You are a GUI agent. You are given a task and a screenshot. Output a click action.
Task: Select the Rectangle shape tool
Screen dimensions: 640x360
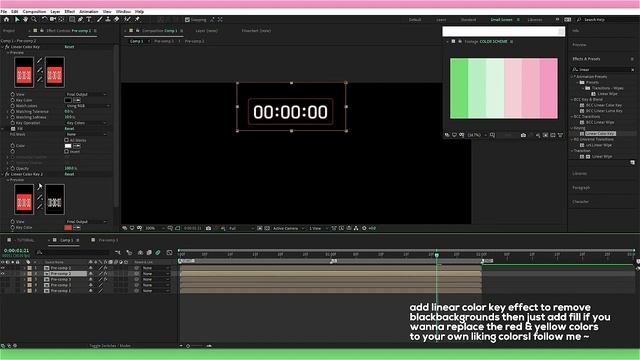[x=72, y=19]
